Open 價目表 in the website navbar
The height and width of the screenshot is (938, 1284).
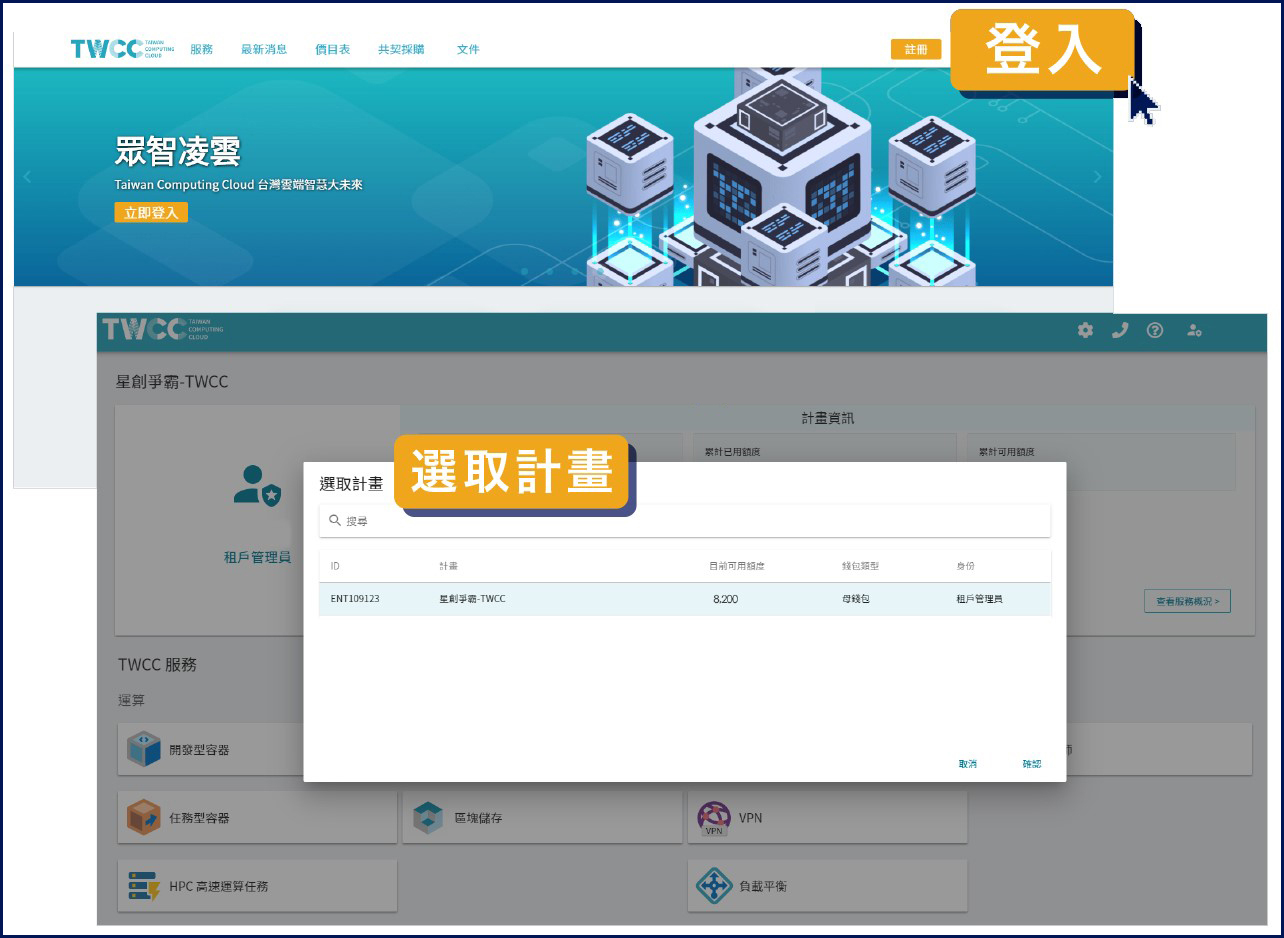coord(332,49)
